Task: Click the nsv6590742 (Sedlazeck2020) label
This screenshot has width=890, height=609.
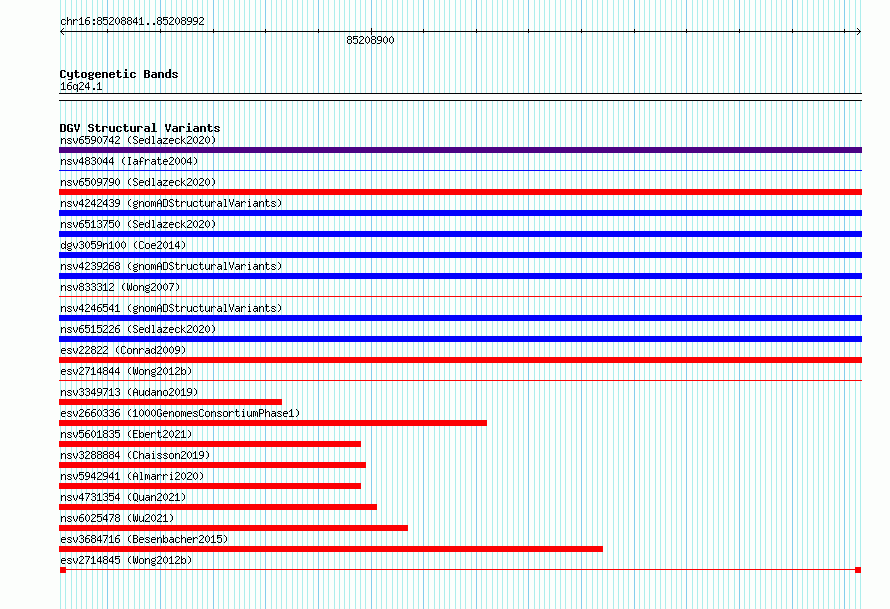Action: click(138, 140)
